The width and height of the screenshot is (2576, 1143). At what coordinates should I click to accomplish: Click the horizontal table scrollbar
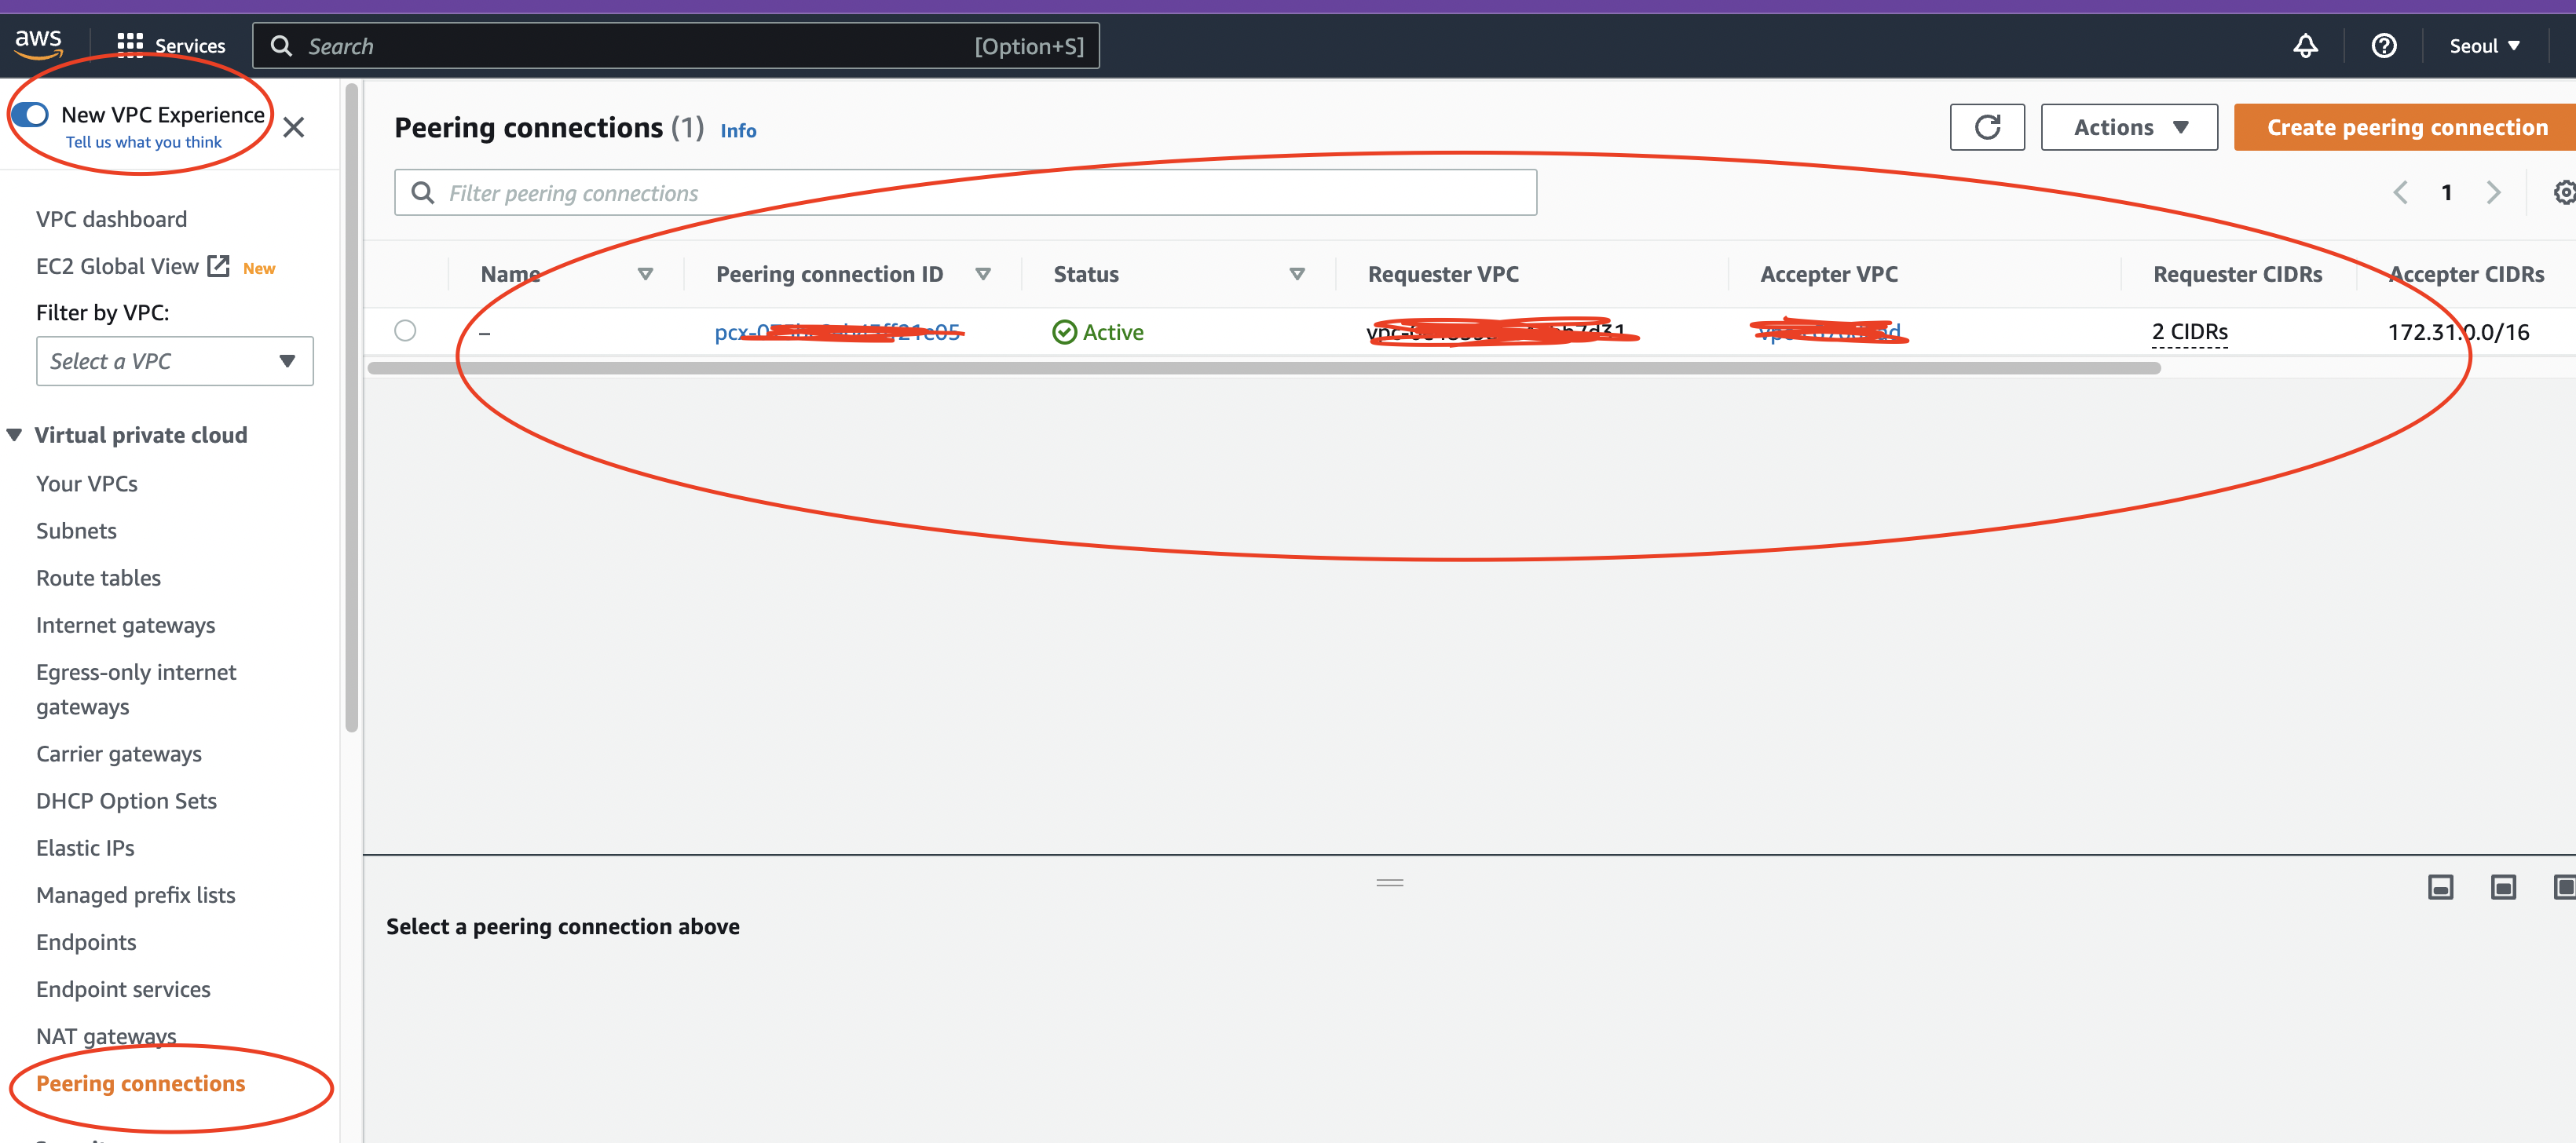click(1264, 368)
